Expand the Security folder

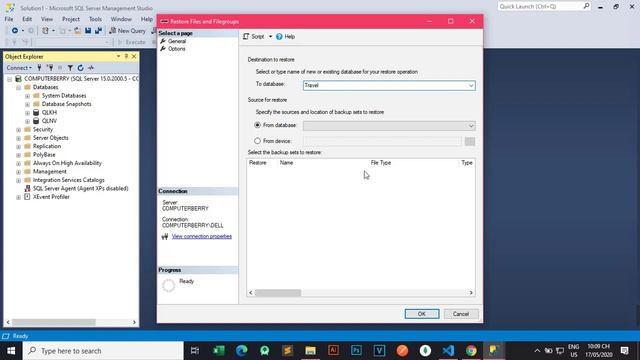tap(18, 130)
